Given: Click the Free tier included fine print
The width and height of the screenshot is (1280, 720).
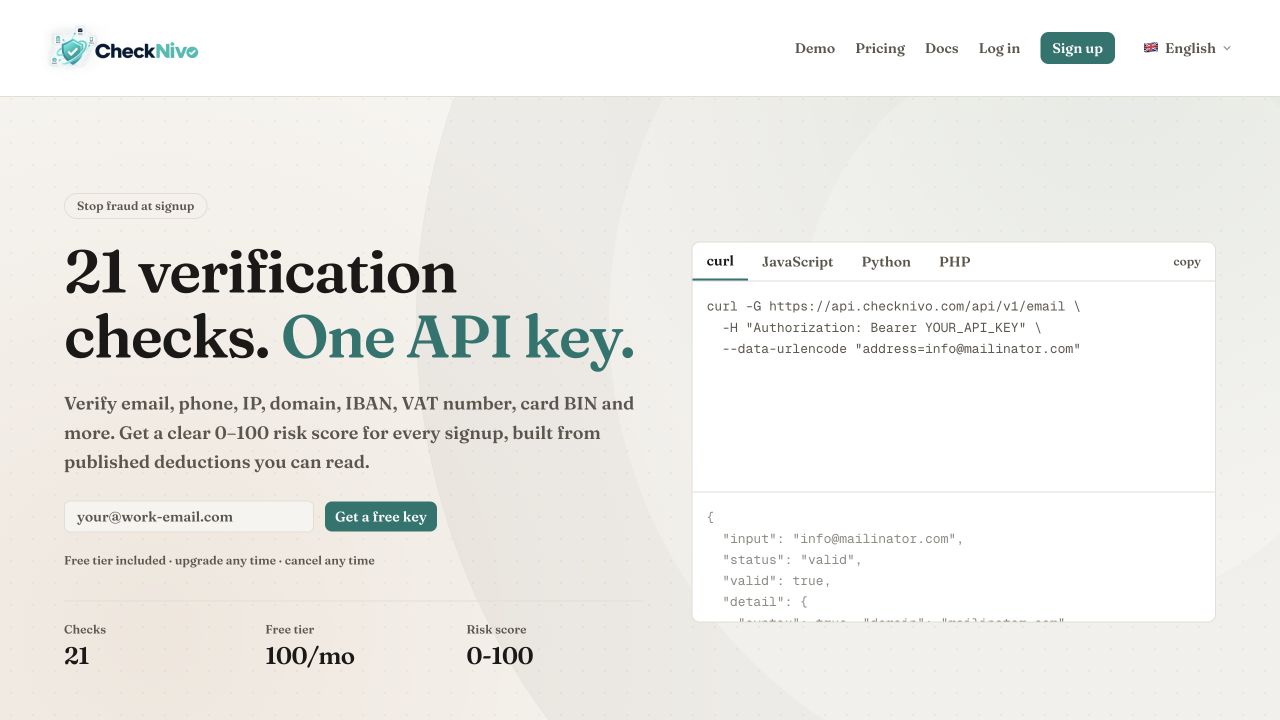Looking at the screenshot, I should coord(219,561).
